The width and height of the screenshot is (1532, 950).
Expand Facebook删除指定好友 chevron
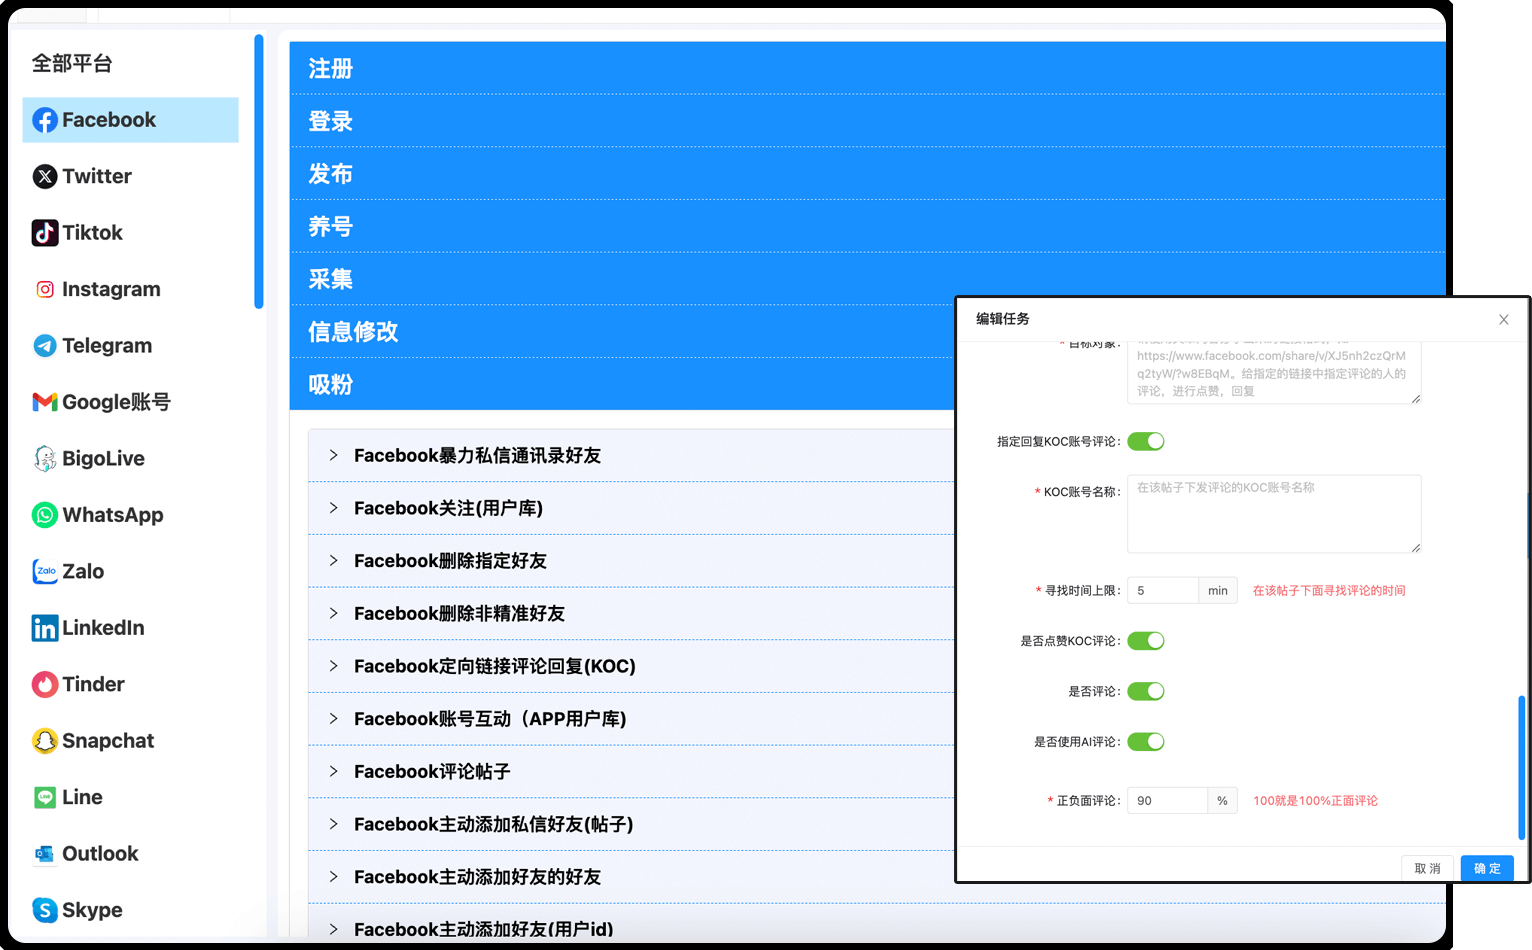click(x=334, y=561)
